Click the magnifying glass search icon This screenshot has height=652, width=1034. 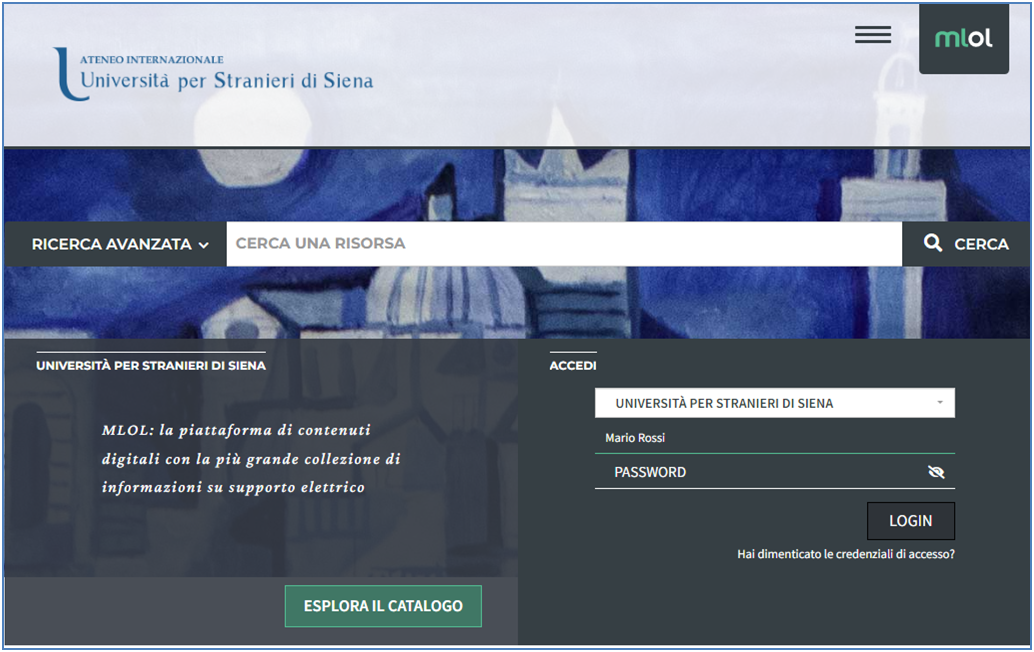[x=932, y=243]
